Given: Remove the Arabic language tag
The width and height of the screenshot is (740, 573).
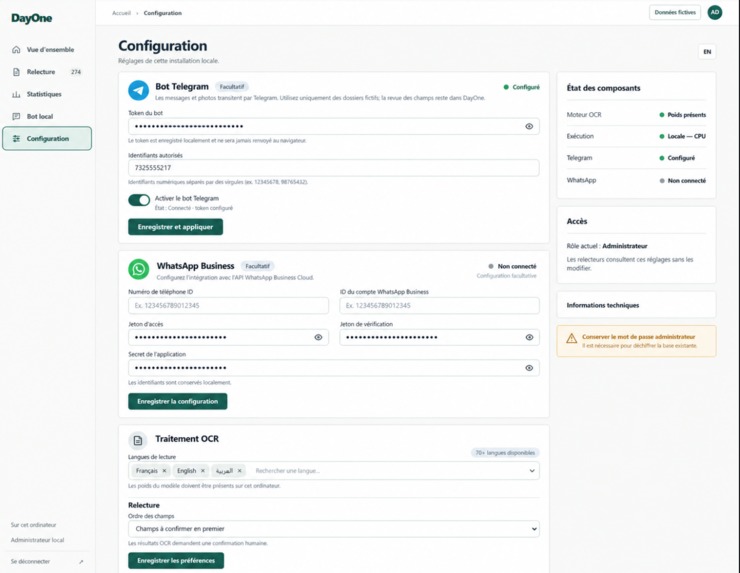Looking at the screenshot, I should (x=240, y=471).
